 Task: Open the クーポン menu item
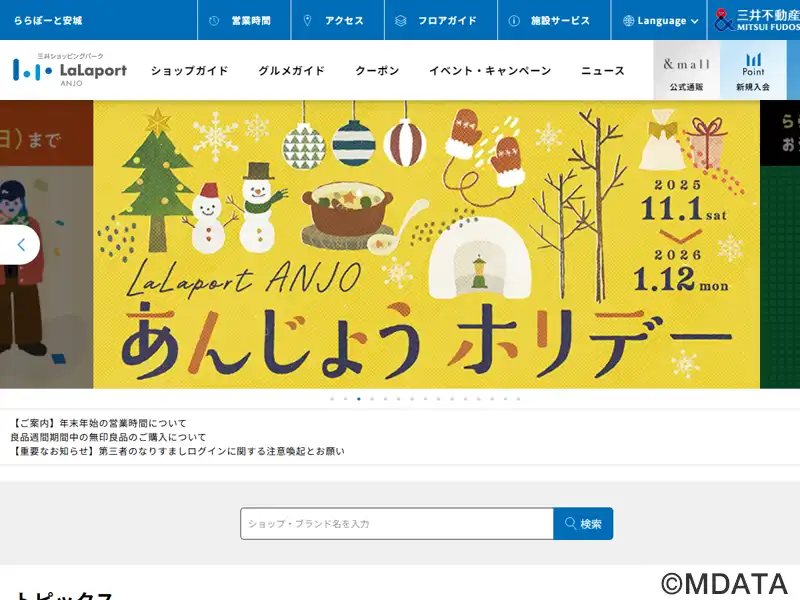(x=377, y=70)
